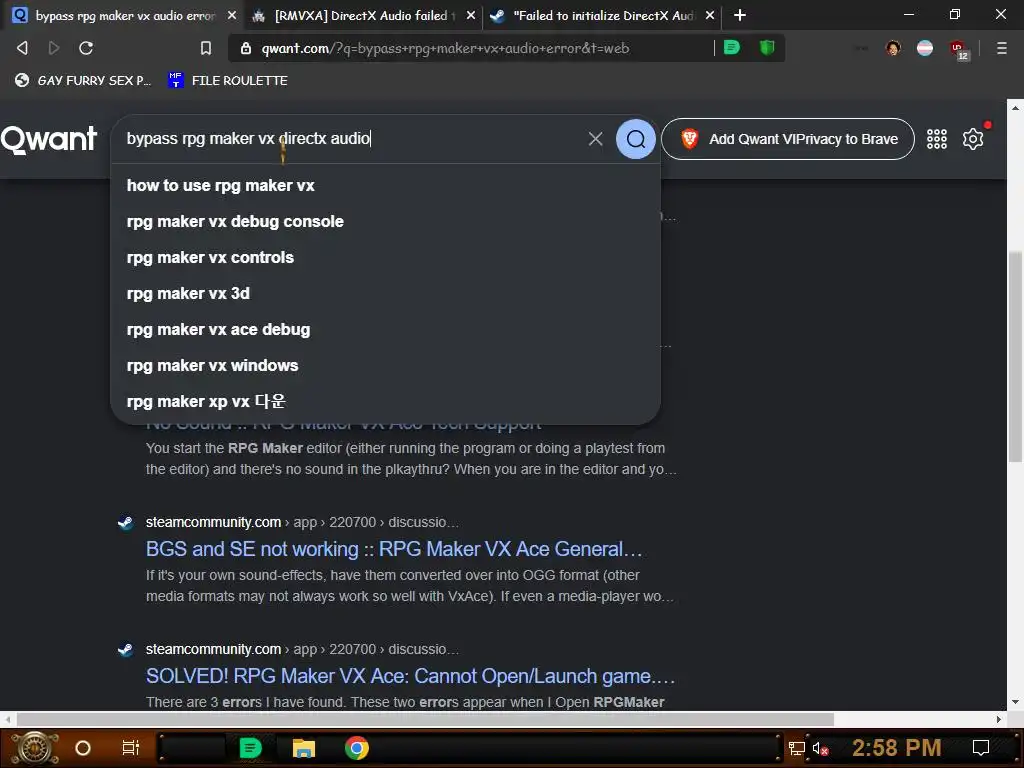Open the FILE ROULETTE bookmark
The height and width of the screenshot is (768, 1024).
click(228, 80)
